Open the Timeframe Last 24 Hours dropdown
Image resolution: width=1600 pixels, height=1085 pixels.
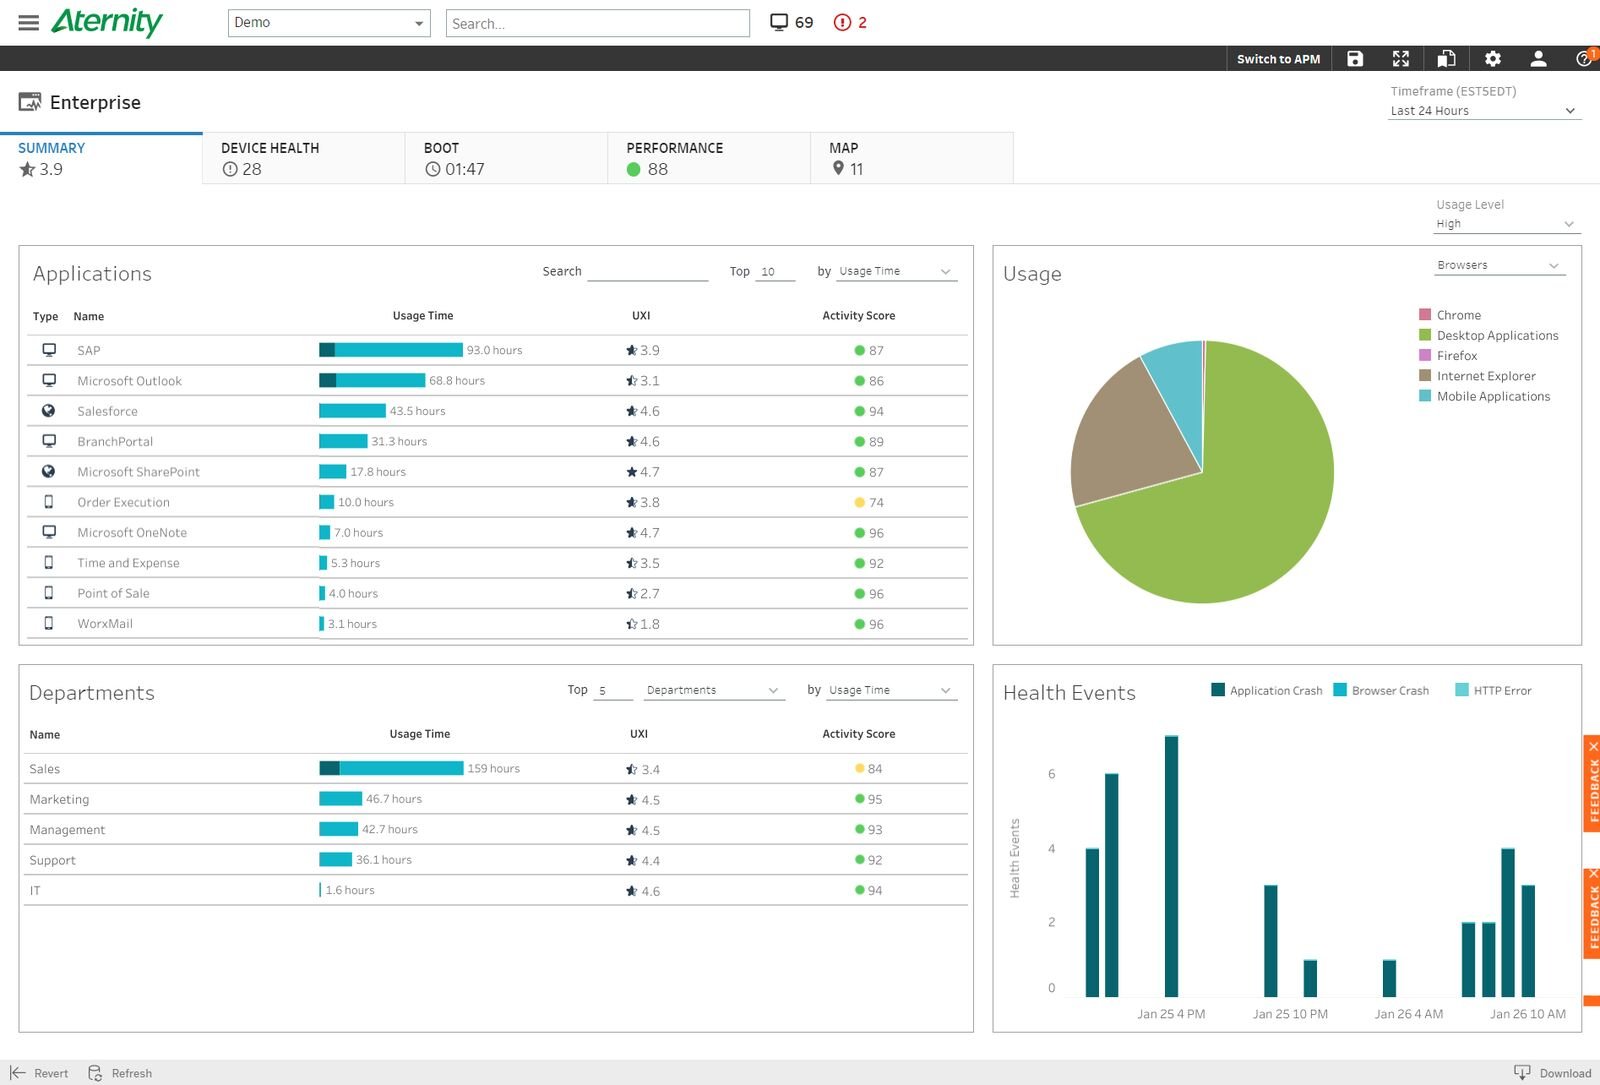point(1484,111)
